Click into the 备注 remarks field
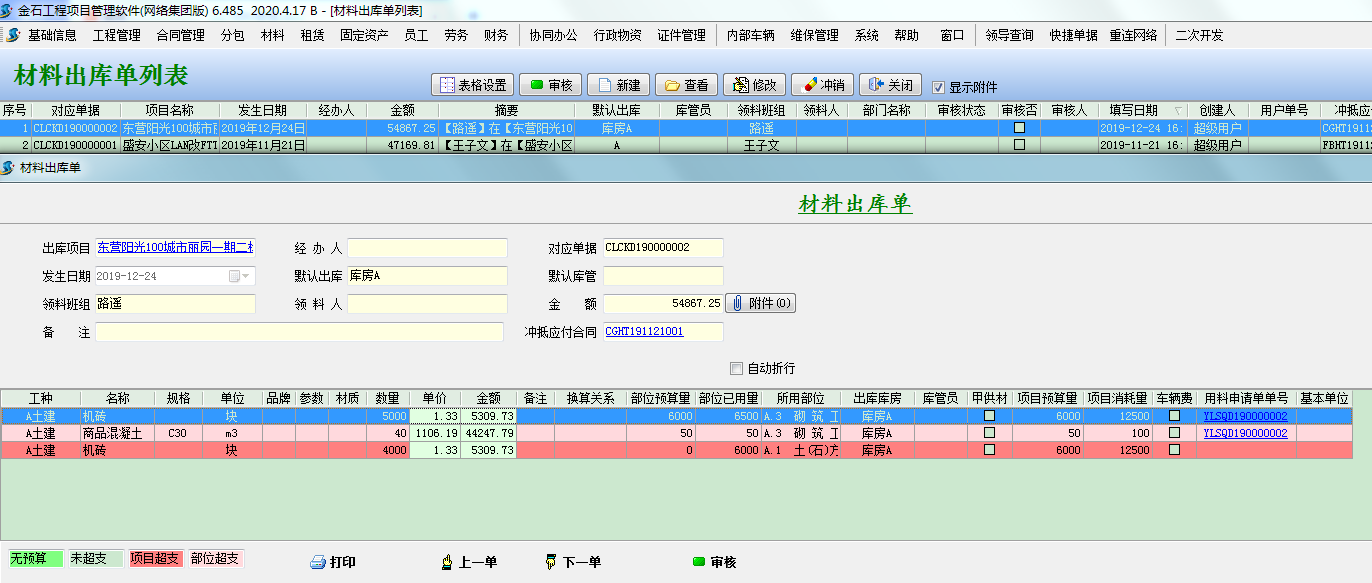The image size is (1372, 583). click(x=300, y=332)
